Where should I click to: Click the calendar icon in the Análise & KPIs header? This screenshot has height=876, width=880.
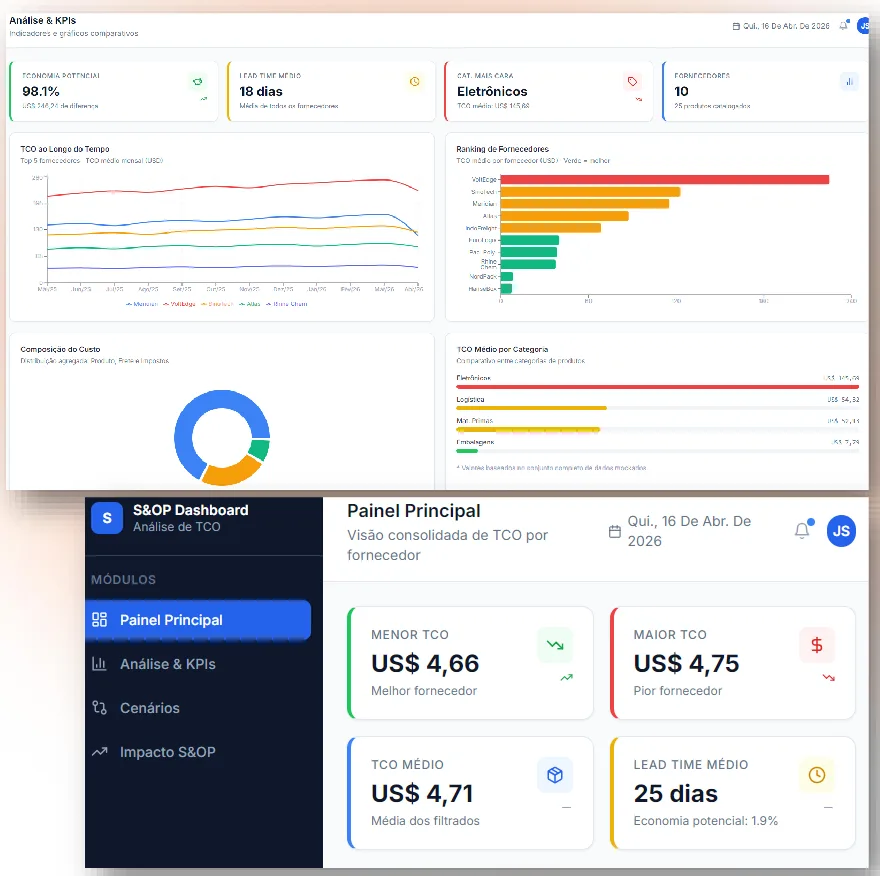pyautogui.click(x=736, y=26)
